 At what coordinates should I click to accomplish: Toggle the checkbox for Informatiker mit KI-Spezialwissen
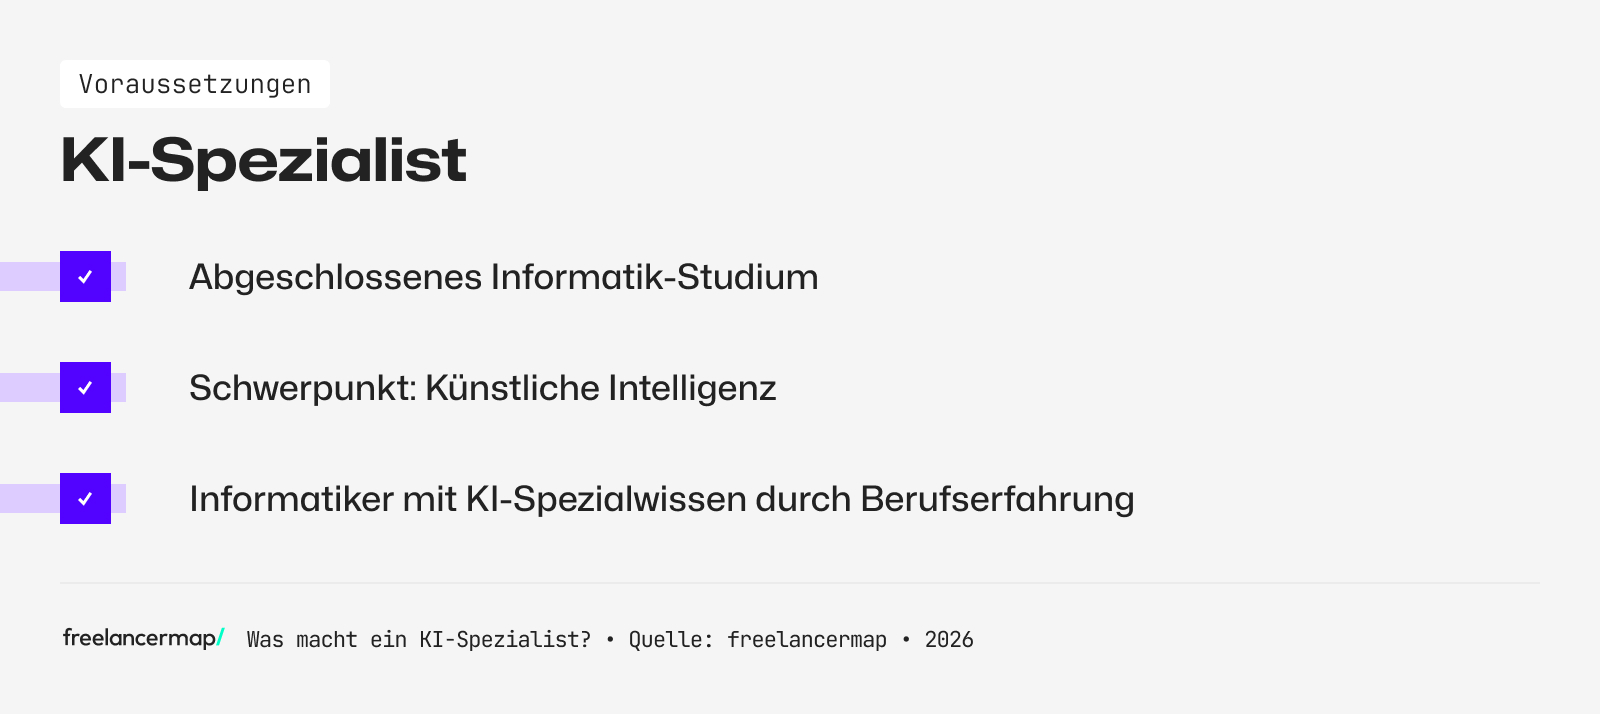[85, 499]
